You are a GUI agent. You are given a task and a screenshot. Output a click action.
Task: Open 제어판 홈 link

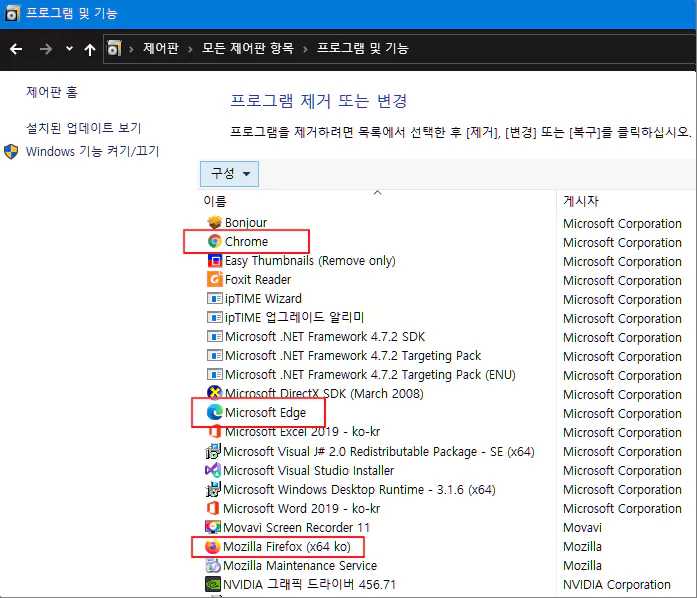tap(52, 92)
